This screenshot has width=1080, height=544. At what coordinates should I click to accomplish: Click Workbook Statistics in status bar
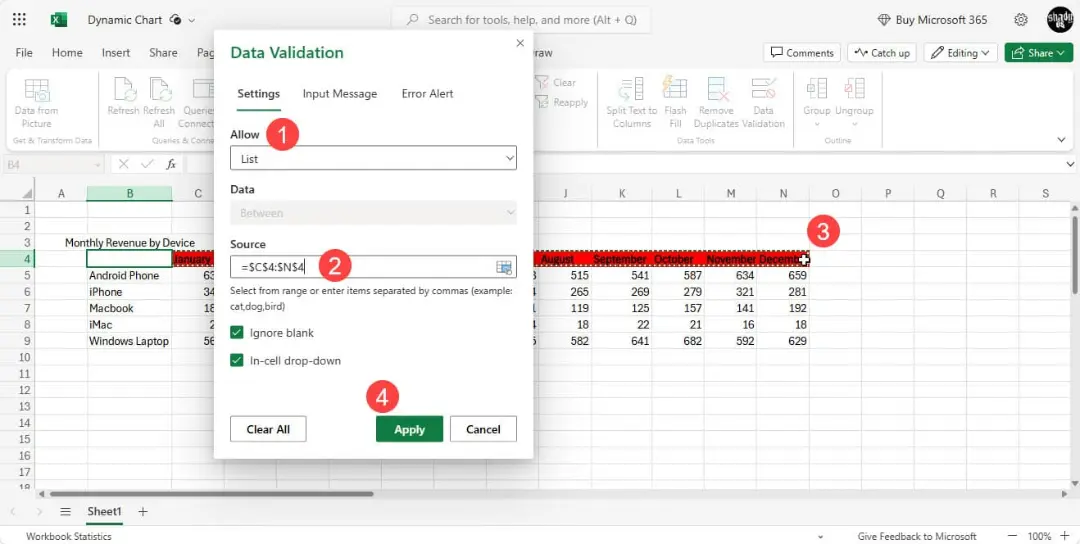(68, 536)
